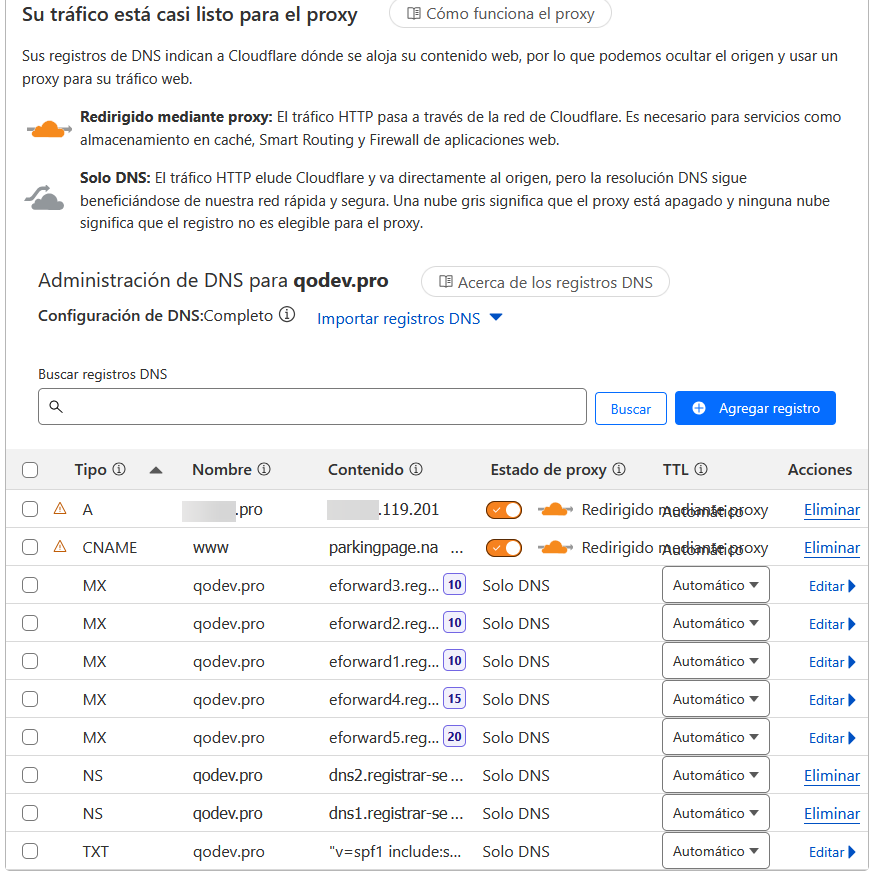Open the Importar registros DNS dropdown
876x873 pixels.
(x=410, y=318)
